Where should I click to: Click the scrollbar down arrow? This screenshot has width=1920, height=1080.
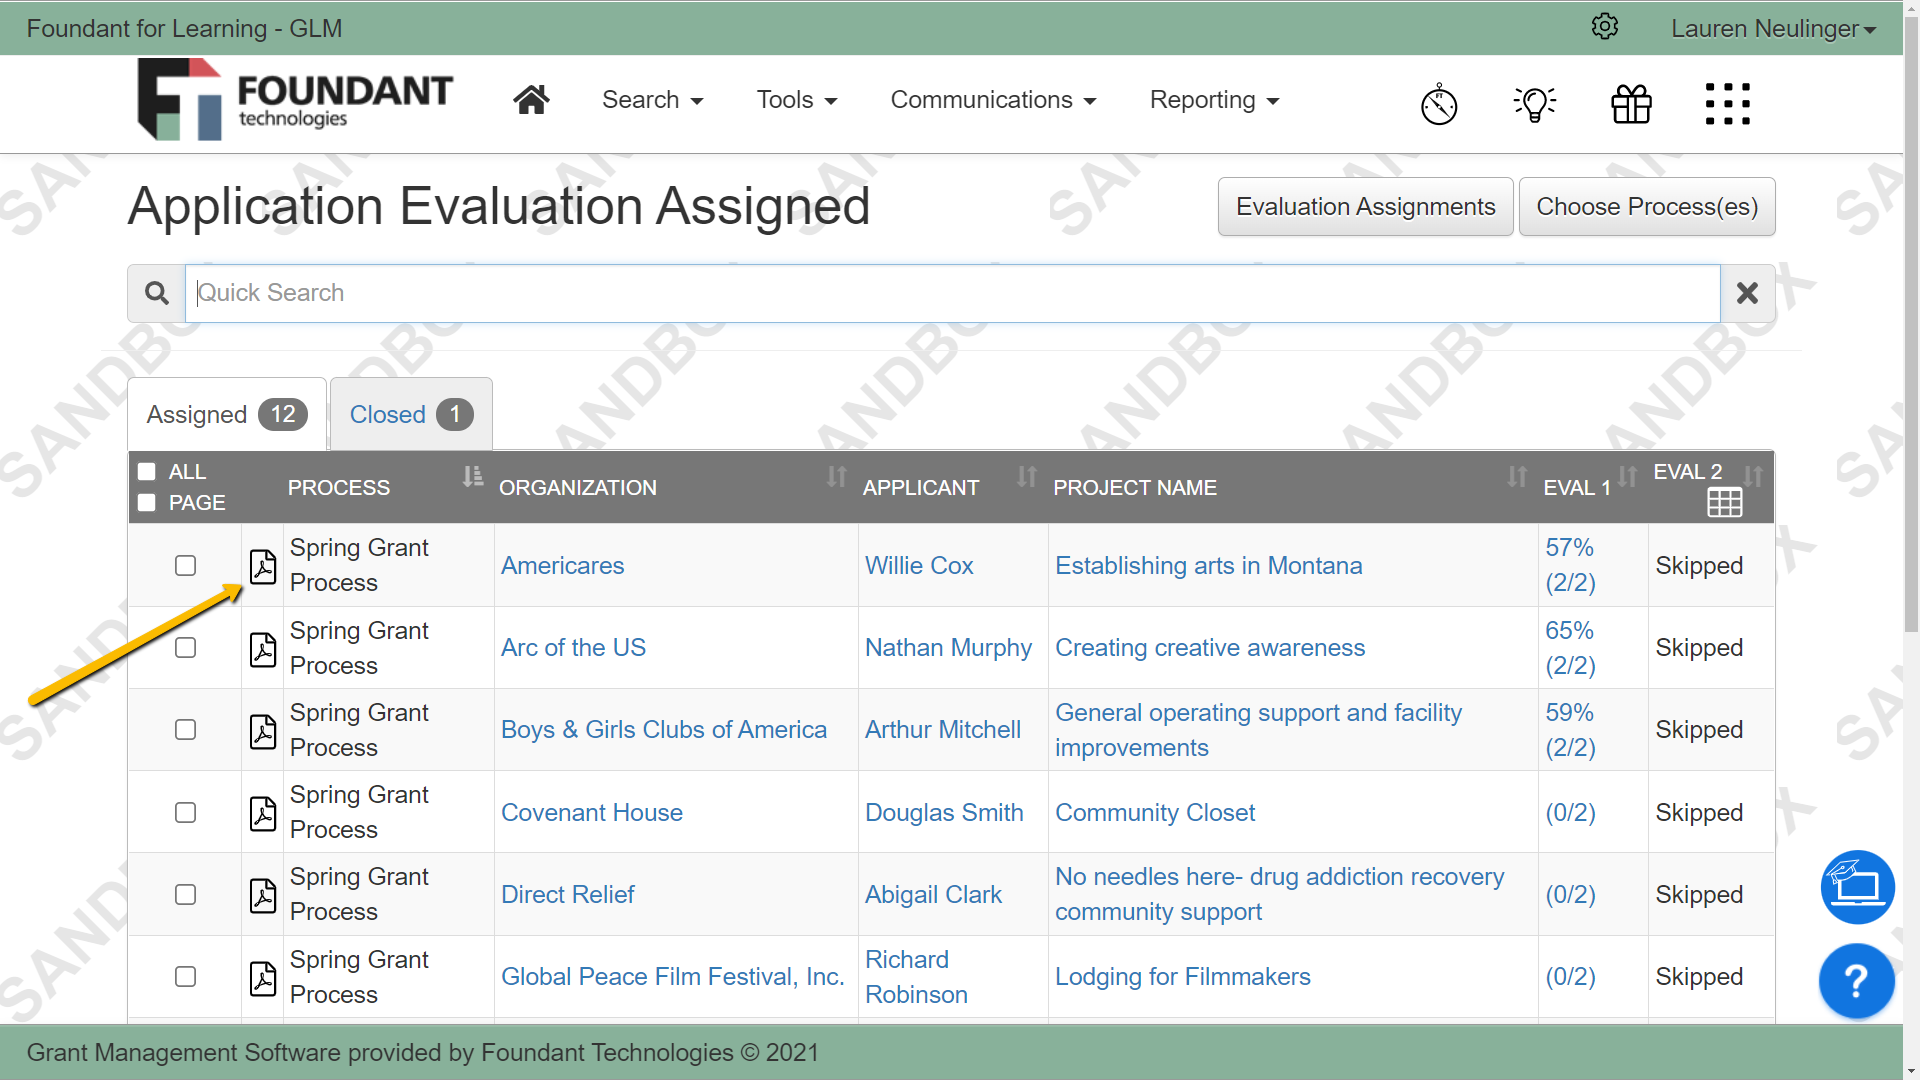click(x=1911, y=1070)
